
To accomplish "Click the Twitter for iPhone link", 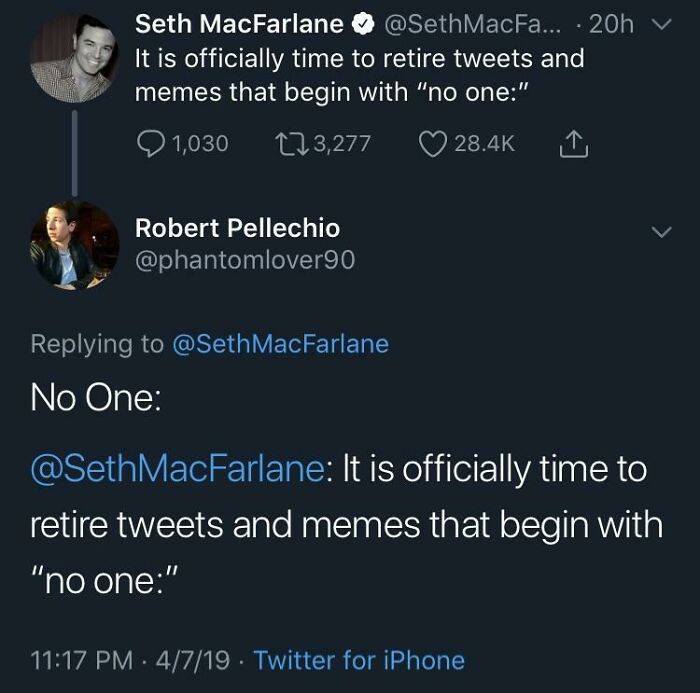I will pyautogui.click(x=360, y=660).
